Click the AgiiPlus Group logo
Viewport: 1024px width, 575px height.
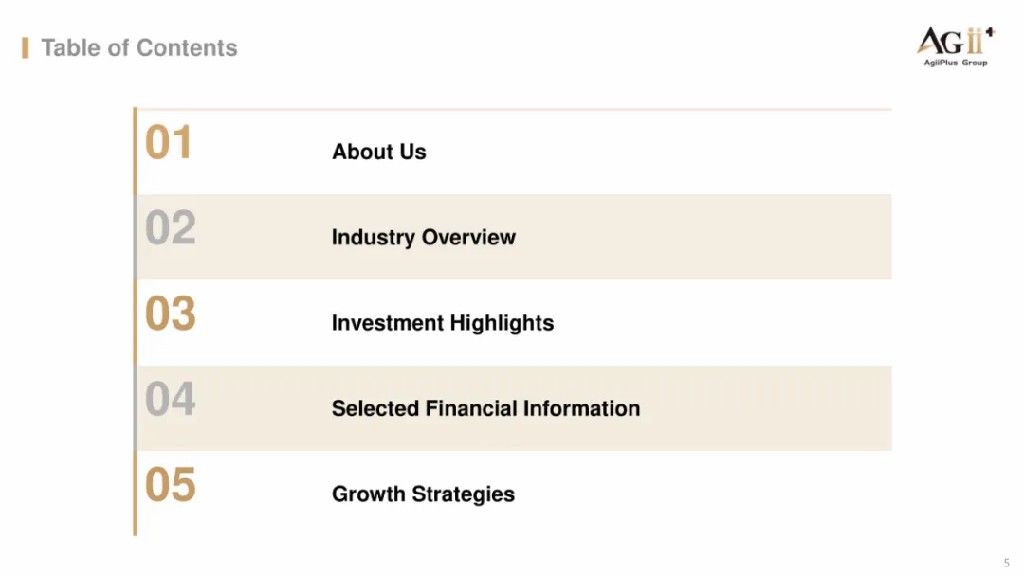click(956, 46)
